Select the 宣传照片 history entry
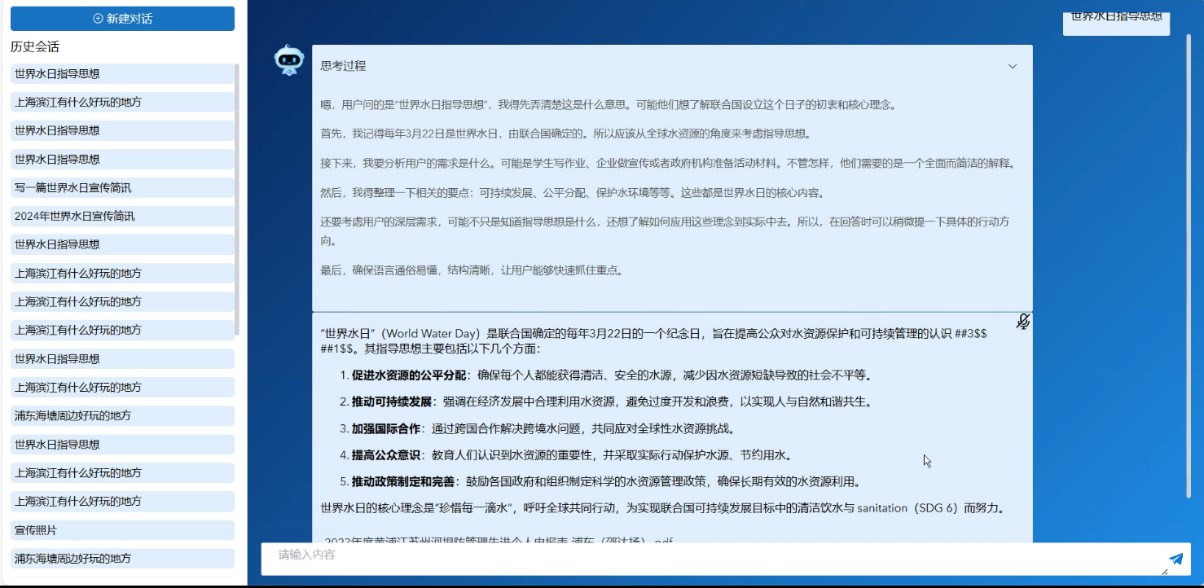This screenshot has height=588, width=1204. coord(36,530)
